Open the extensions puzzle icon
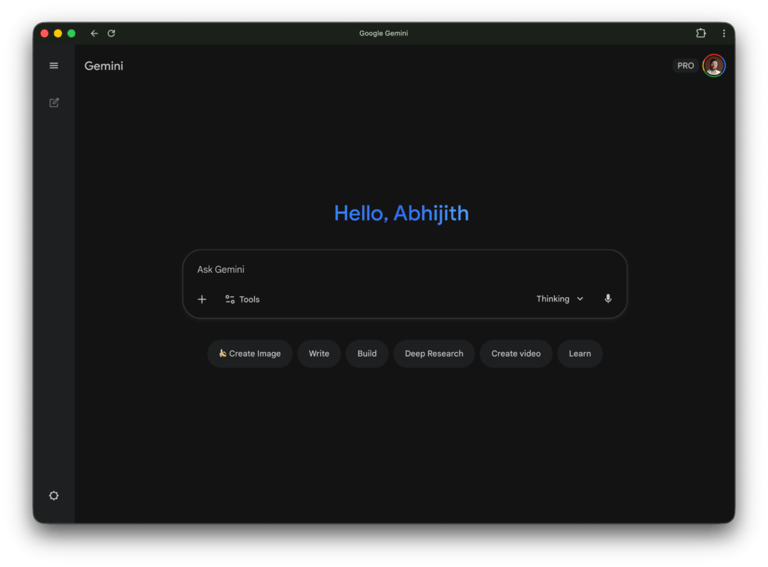 [x=701, y=33]
